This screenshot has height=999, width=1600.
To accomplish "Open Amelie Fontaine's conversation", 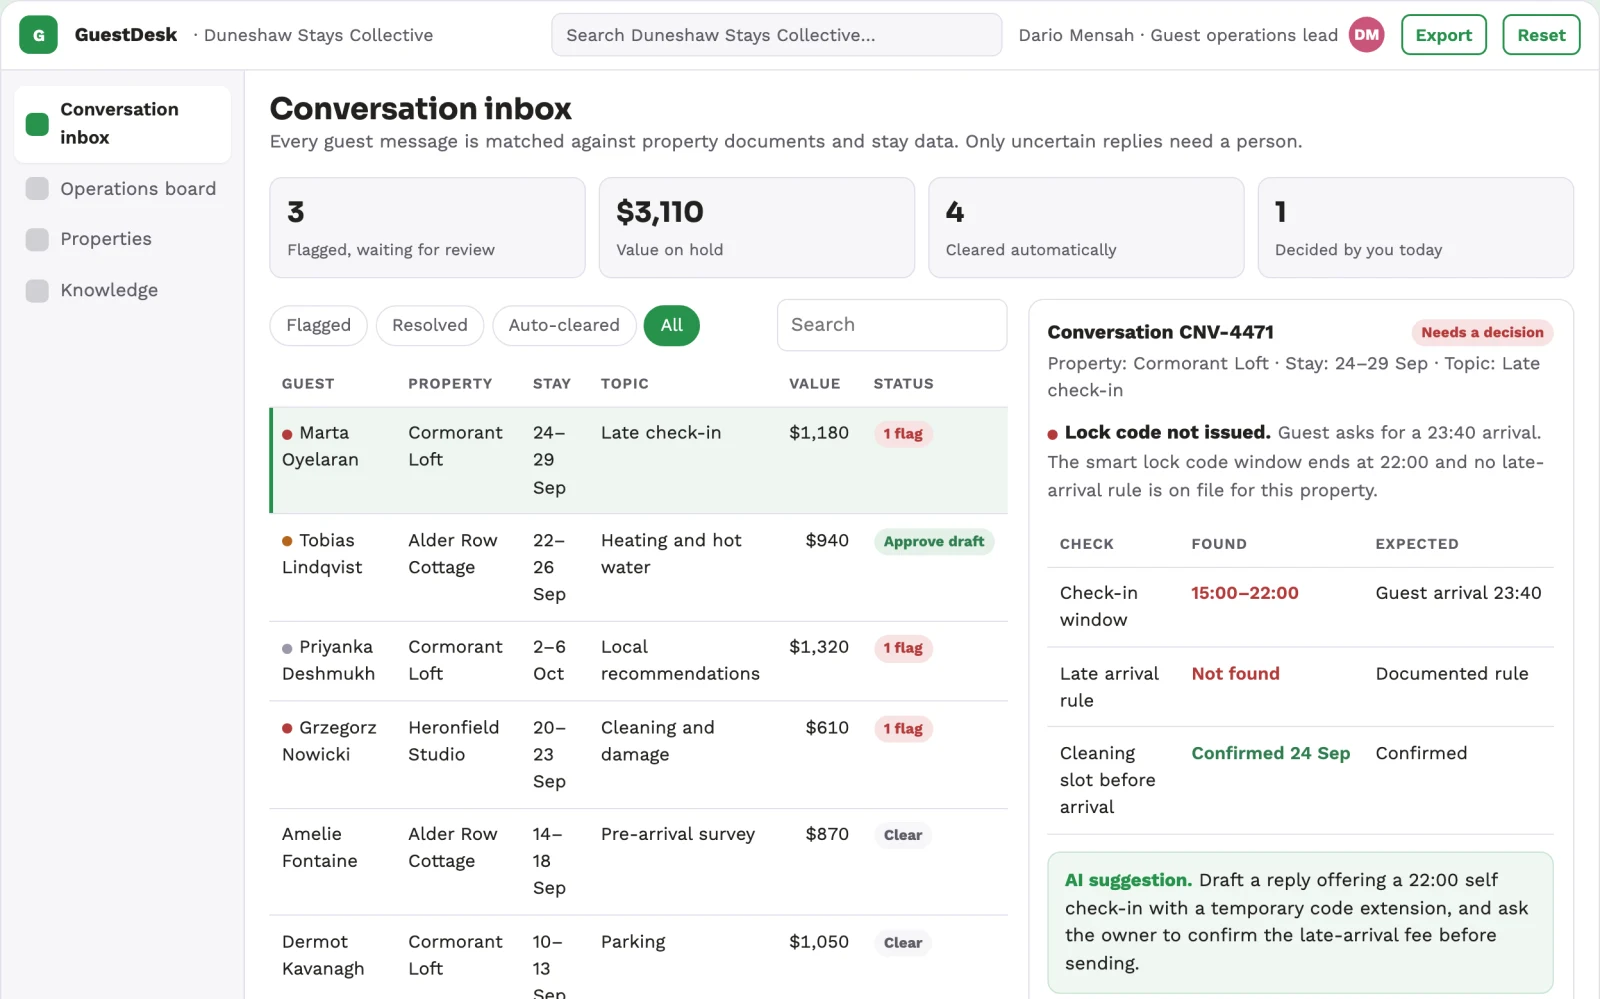I will coord(639,861).
